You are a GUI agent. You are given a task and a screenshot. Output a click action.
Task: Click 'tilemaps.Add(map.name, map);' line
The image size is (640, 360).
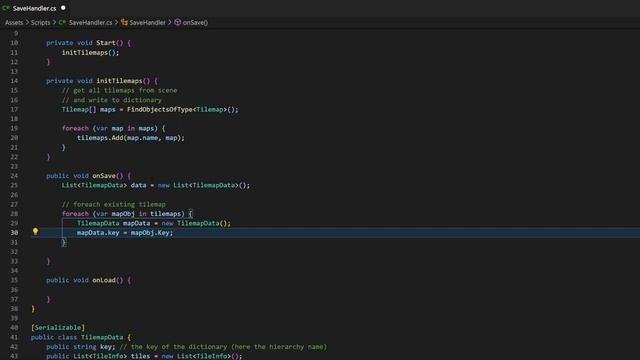(131, 138)
